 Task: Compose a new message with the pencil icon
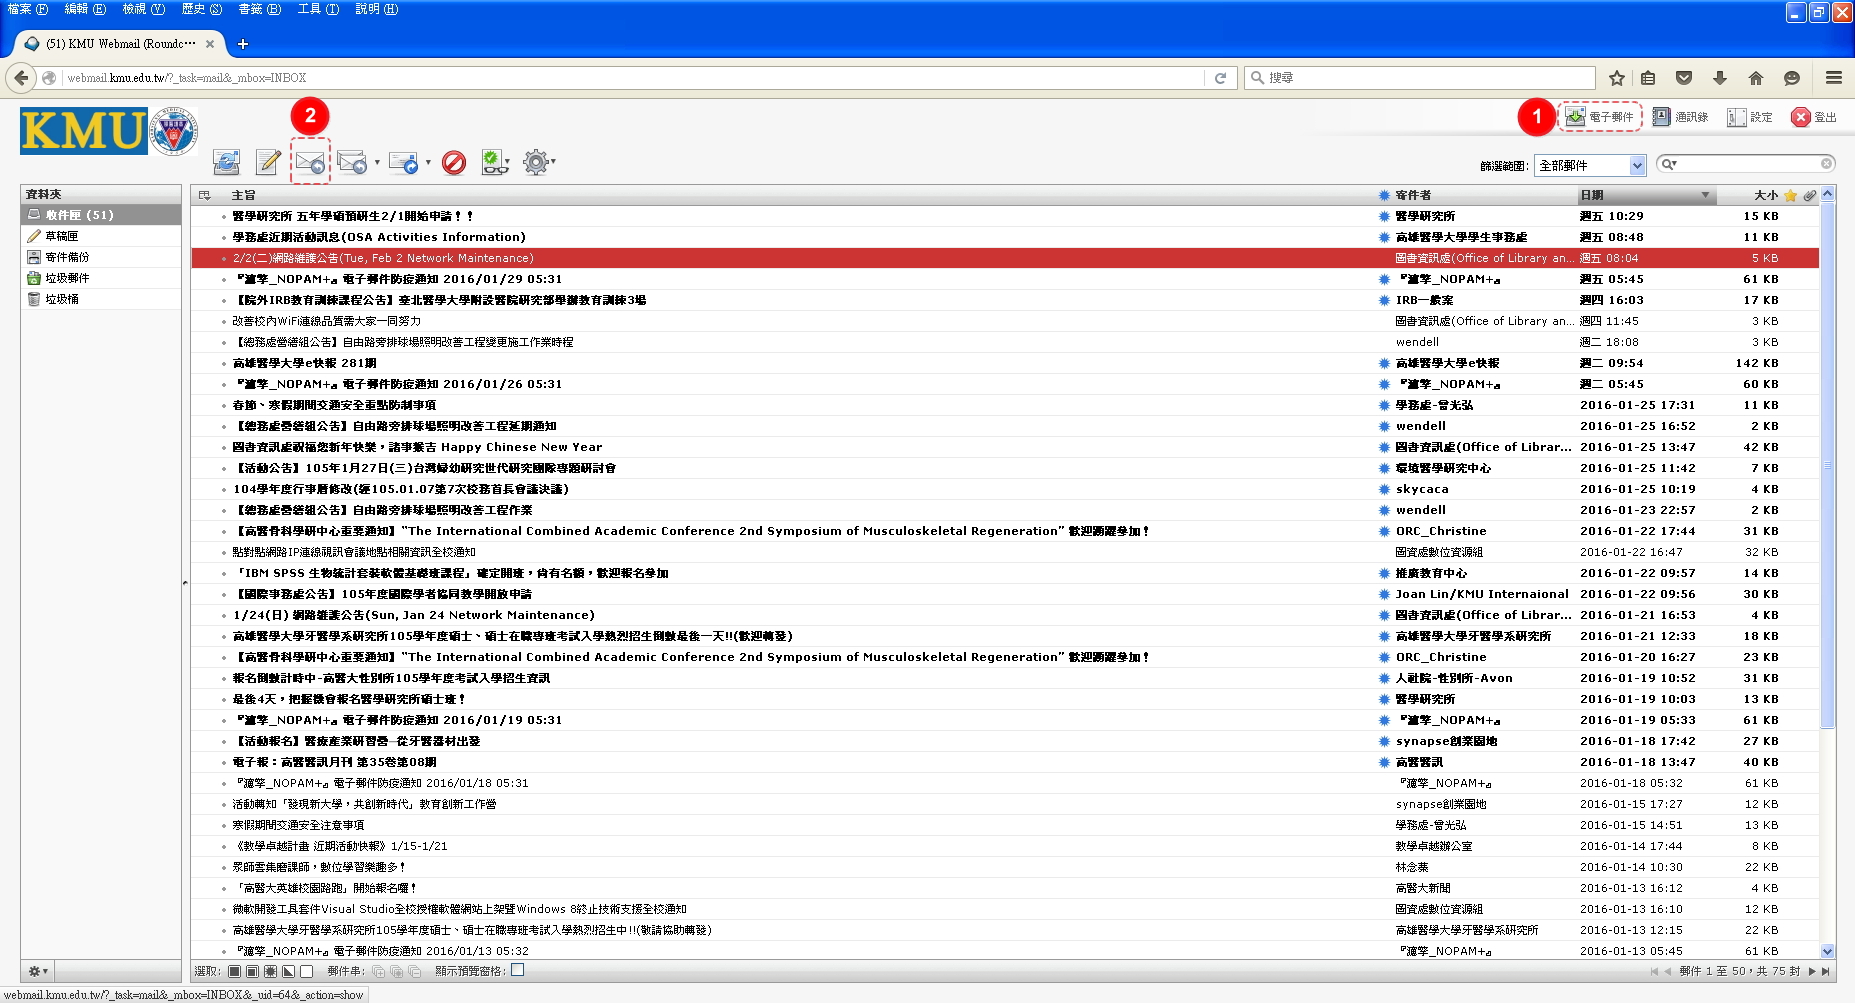(x=268, y=162)
